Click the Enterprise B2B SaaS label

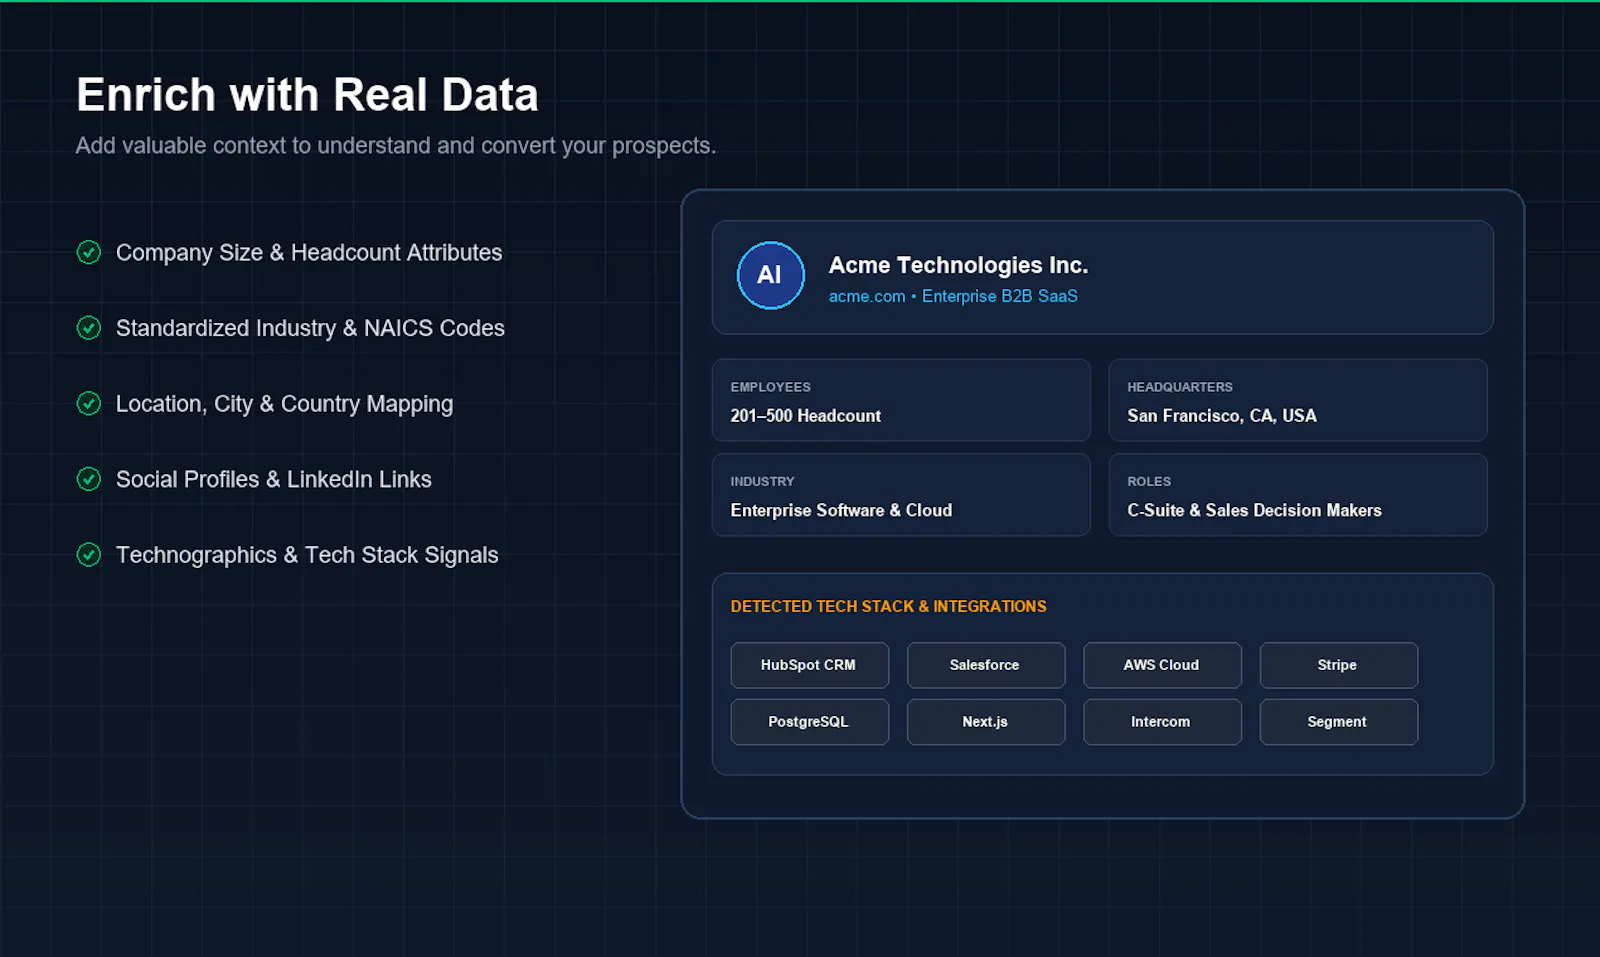tap(1000, 296)
